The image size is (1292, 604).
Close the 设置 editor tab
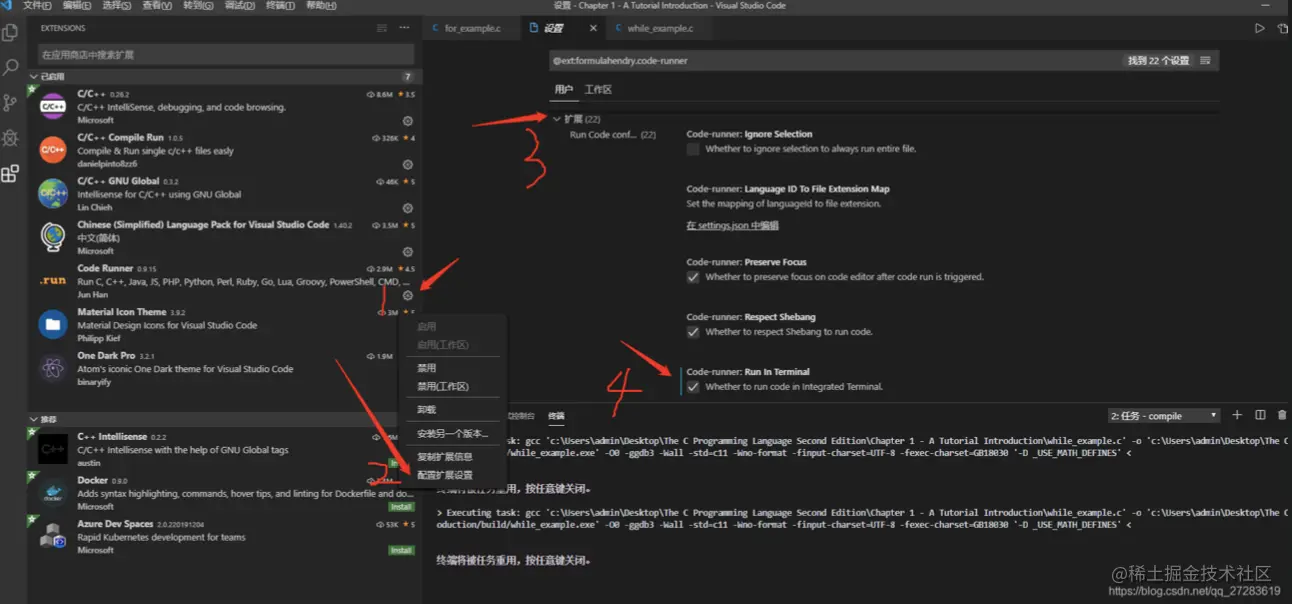[x=593, y=28]
